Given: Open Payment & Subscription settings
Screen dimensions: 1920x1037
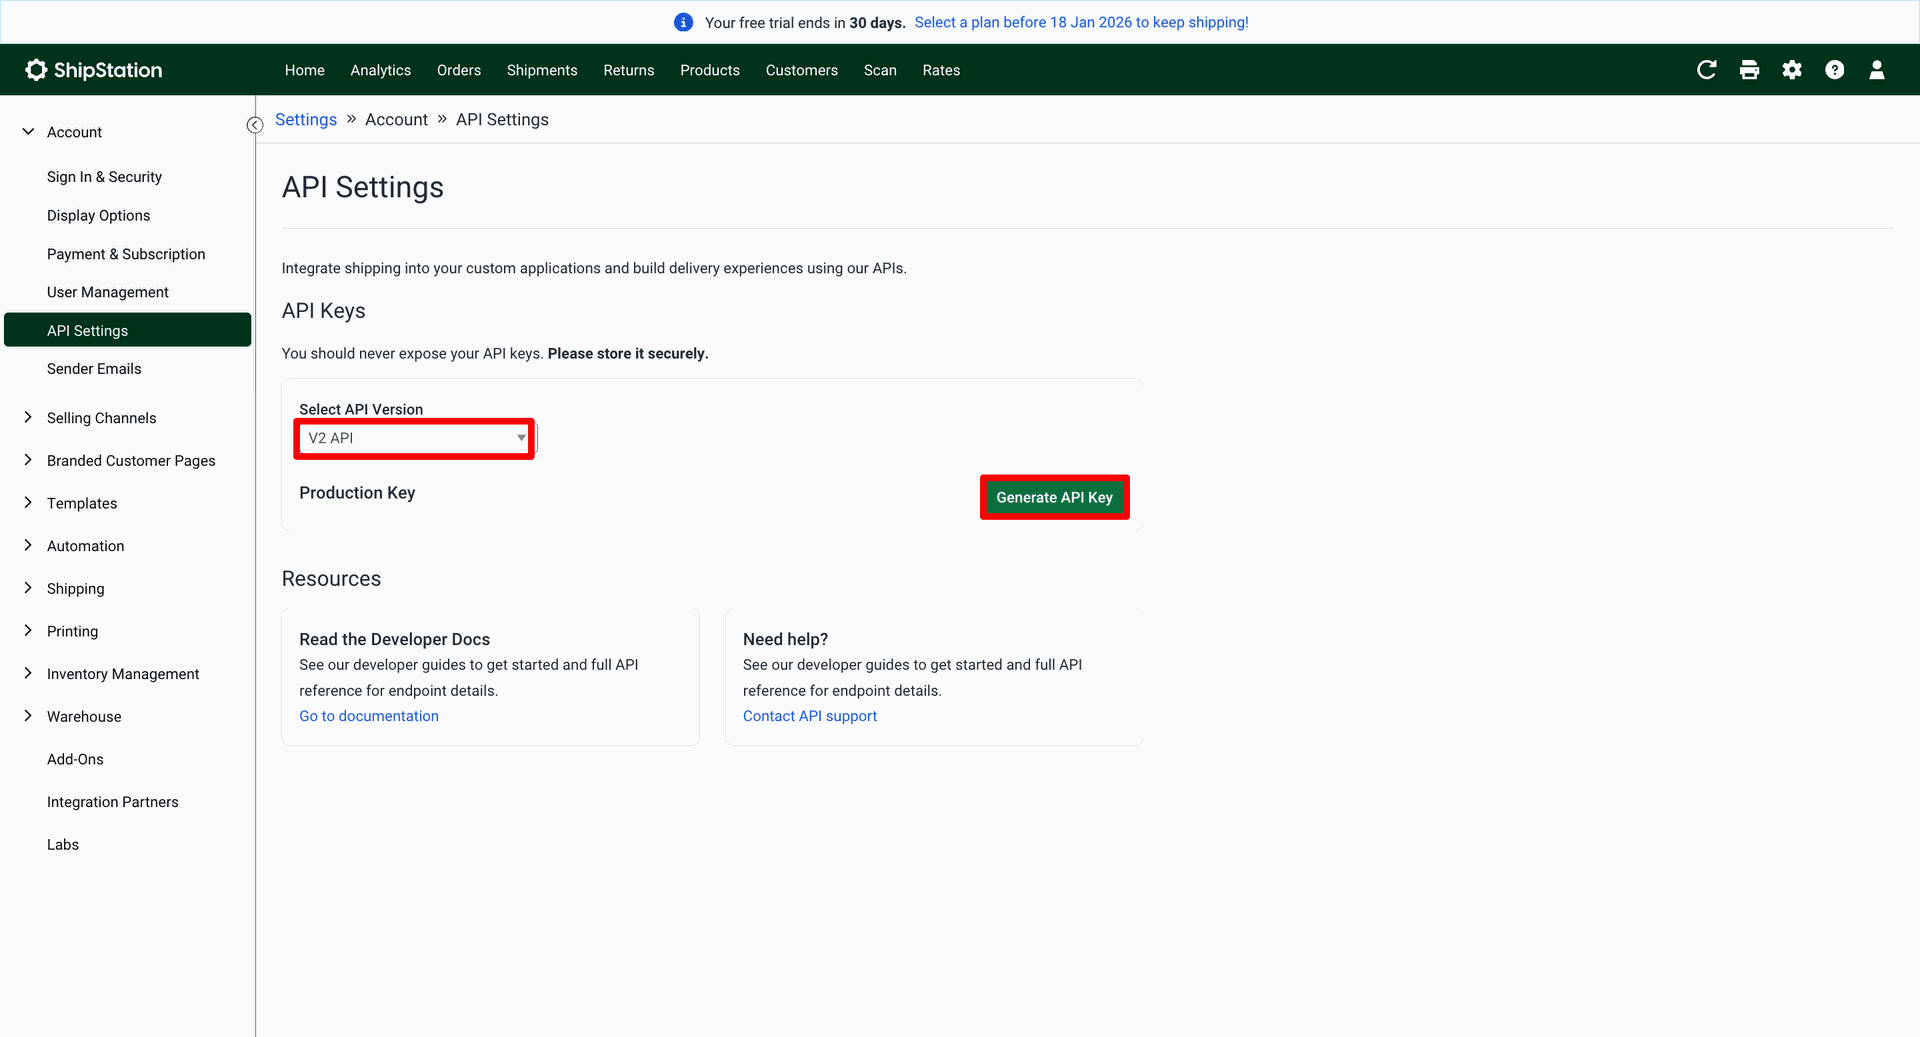Looking at the screenshot, I should [x=126, y=254].
